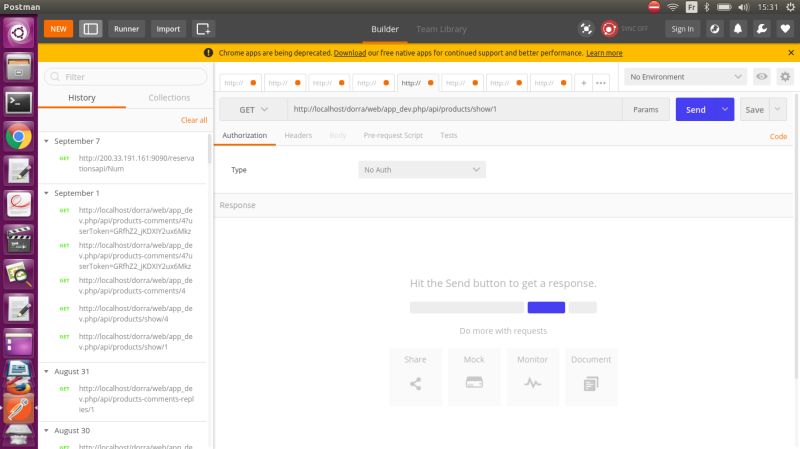The width and height of the screenshot is (800, 449).
Task: Open Postman icon in the dock
Action: point(19,408)
